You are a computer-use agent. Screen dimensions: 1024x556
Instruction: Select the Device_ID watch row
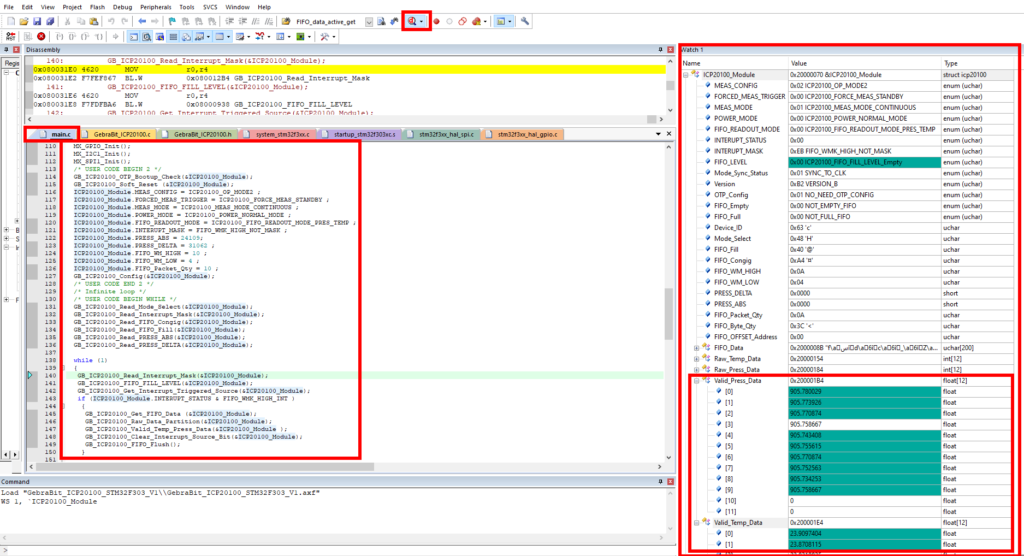point(848,227)
